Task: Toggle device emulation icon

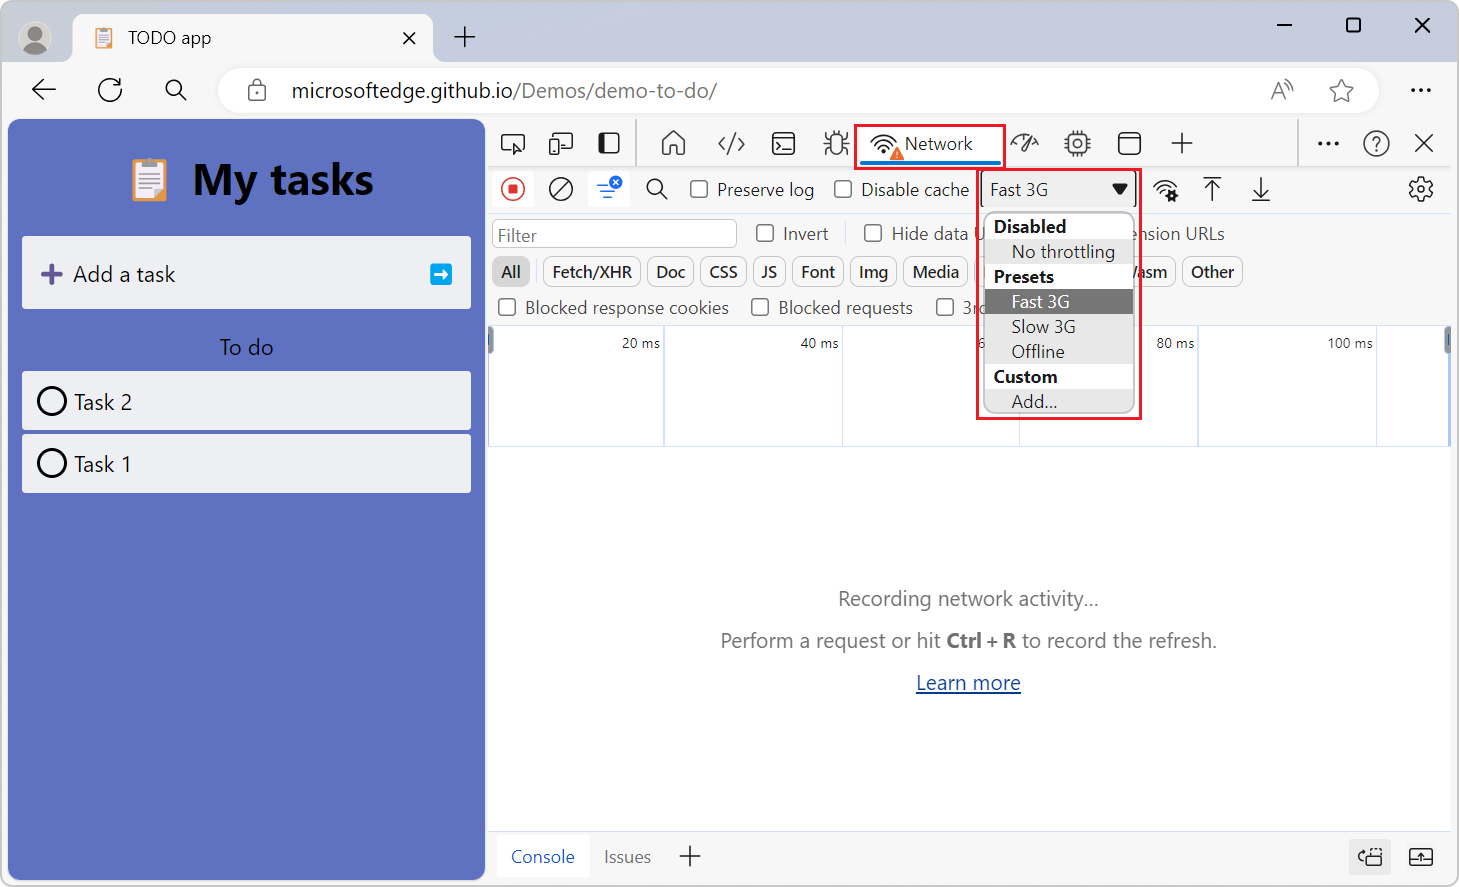Action: (561, 144)
